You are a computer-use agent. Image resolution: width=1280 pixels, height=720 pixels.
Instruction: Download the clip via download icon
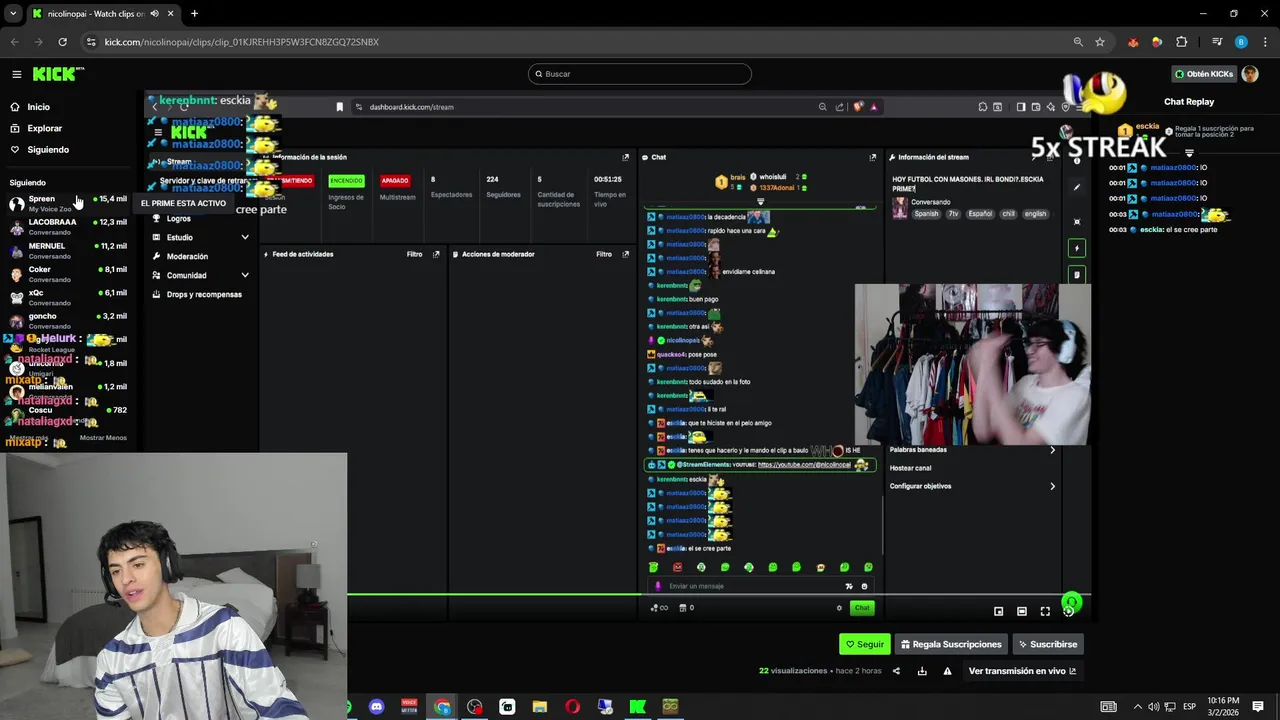[922, 671]
